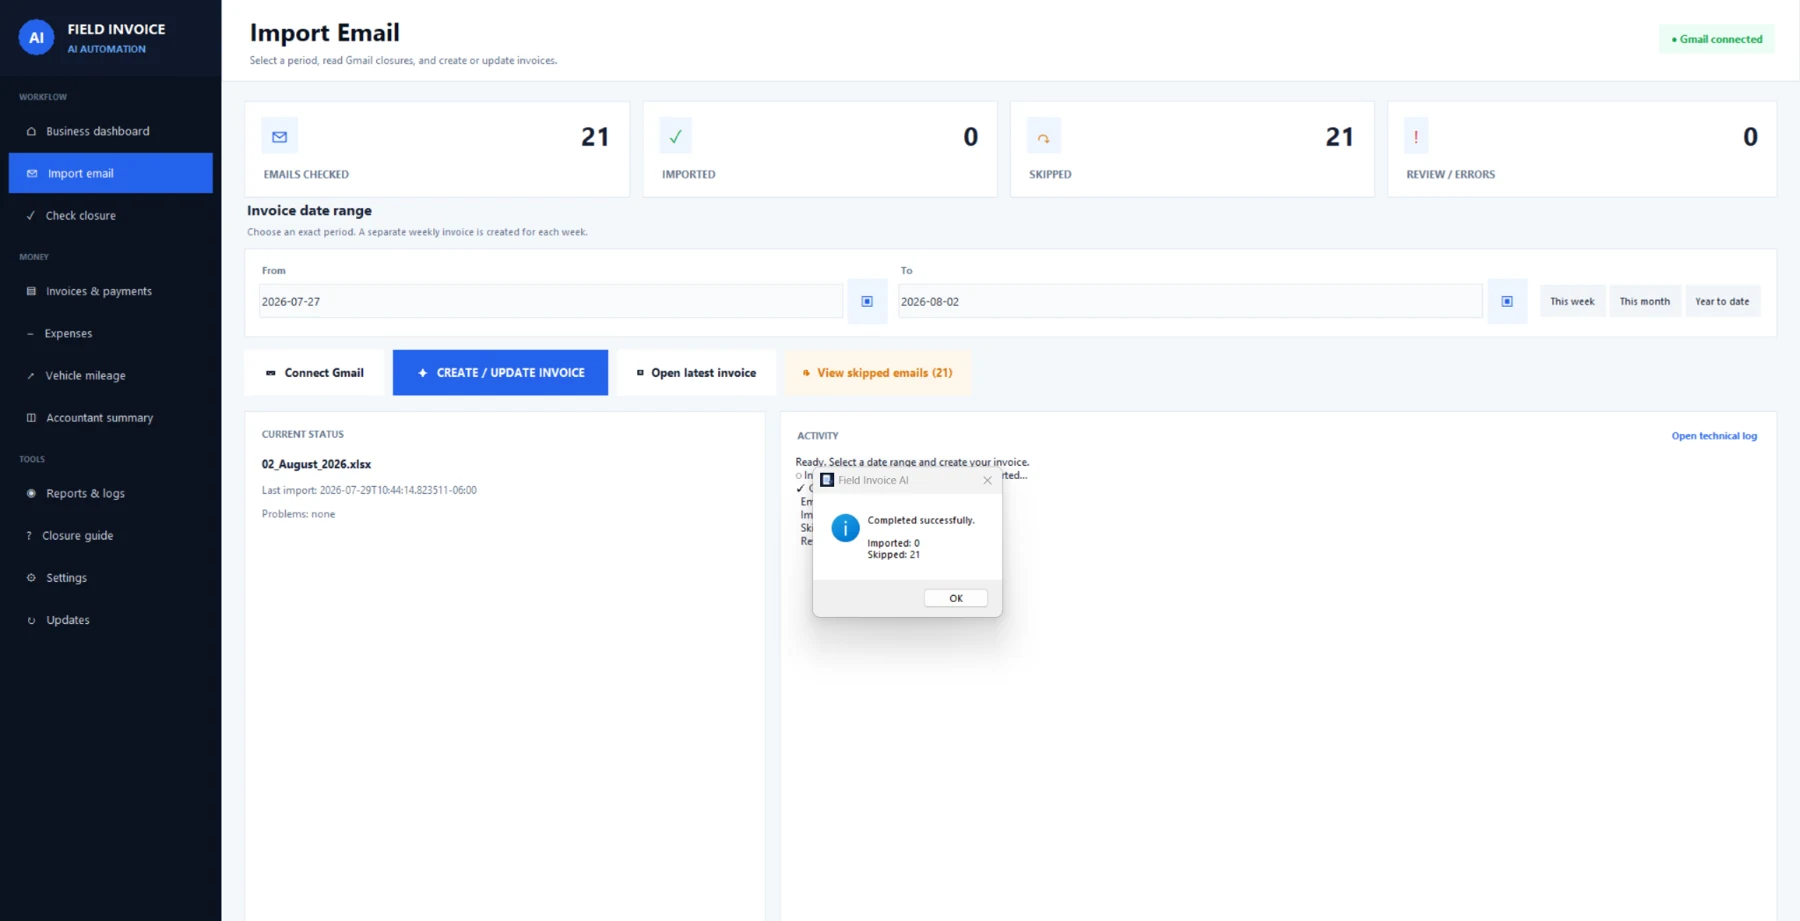
Task: Open technical log link
Action: tap(1714, 436)
